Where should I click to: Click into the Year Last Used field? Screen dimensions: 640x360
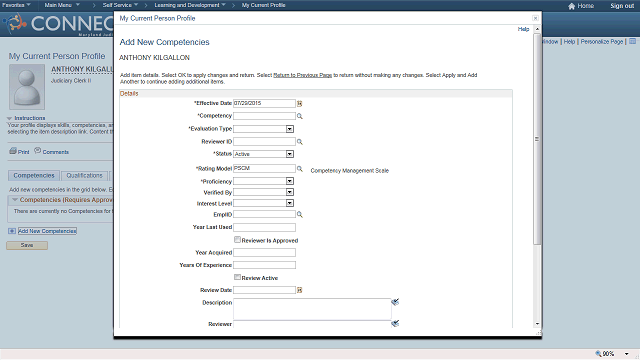click(264, 227)
